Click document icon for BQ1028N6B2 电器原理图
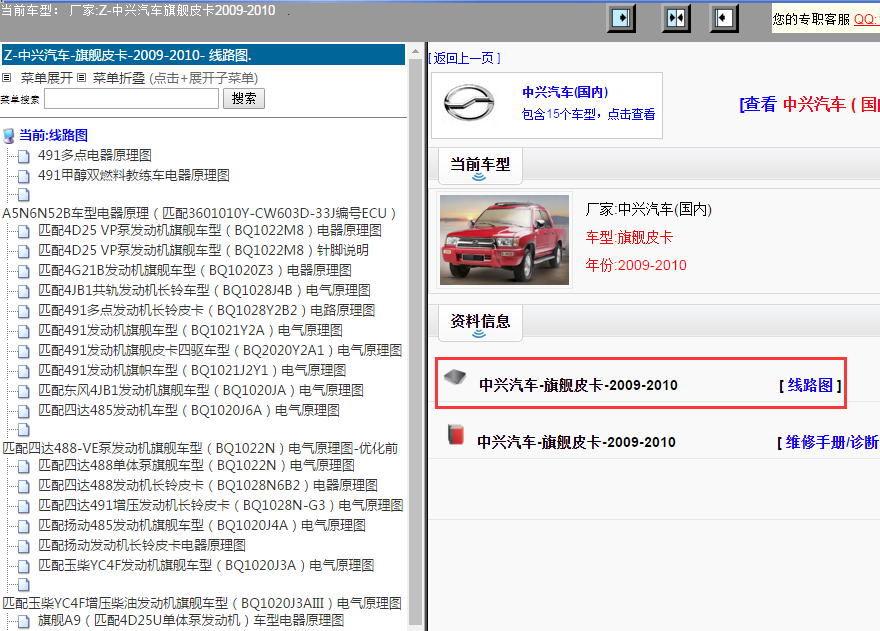The width and height of the screenshot is (880, 631). click(x=24, y=486)
